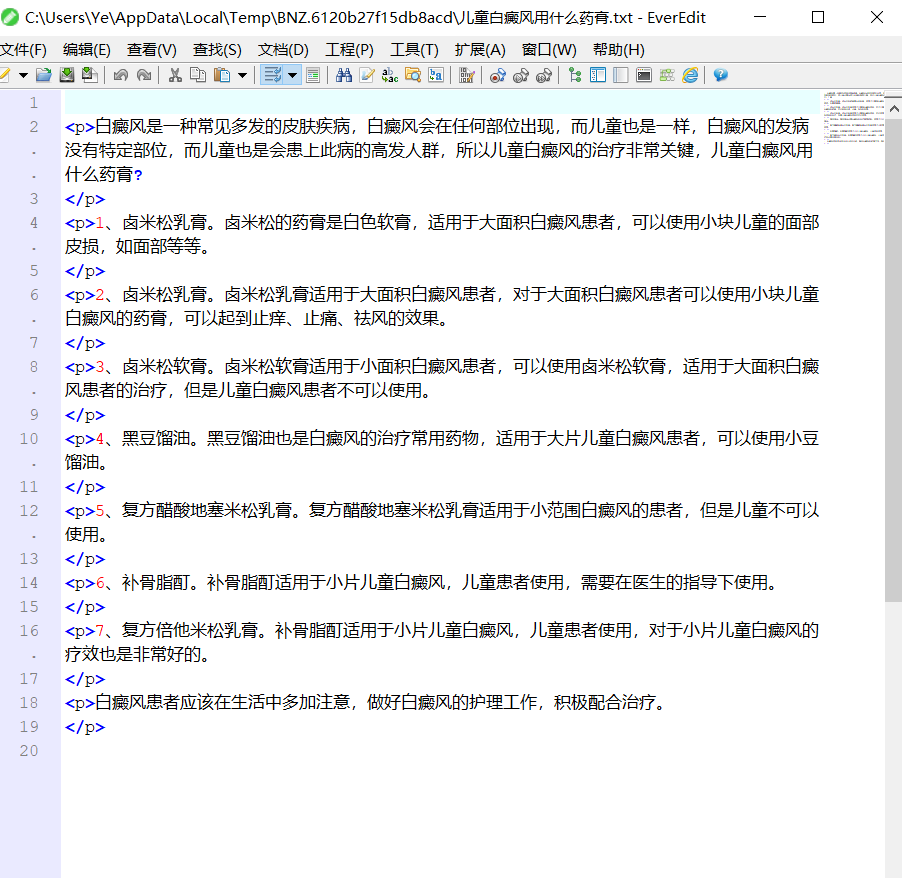Save the current file
Screen dimensions: 902x878
click(67, 75)
